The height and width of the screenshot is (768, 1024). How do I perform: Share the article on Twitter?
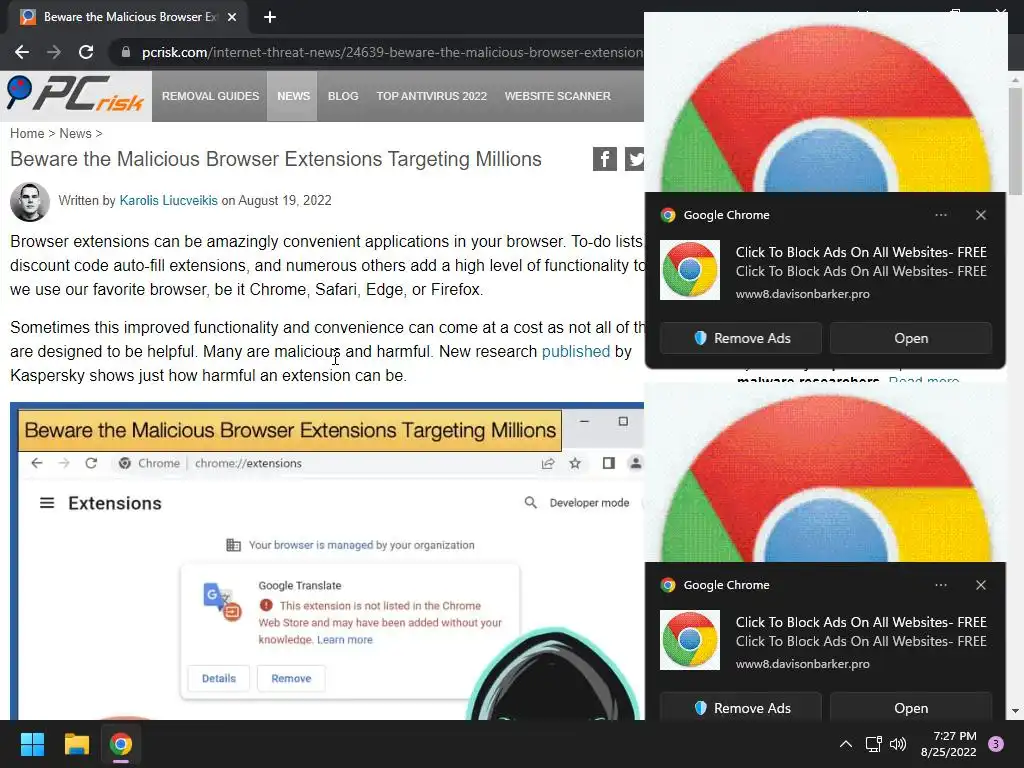pos(634,159)
